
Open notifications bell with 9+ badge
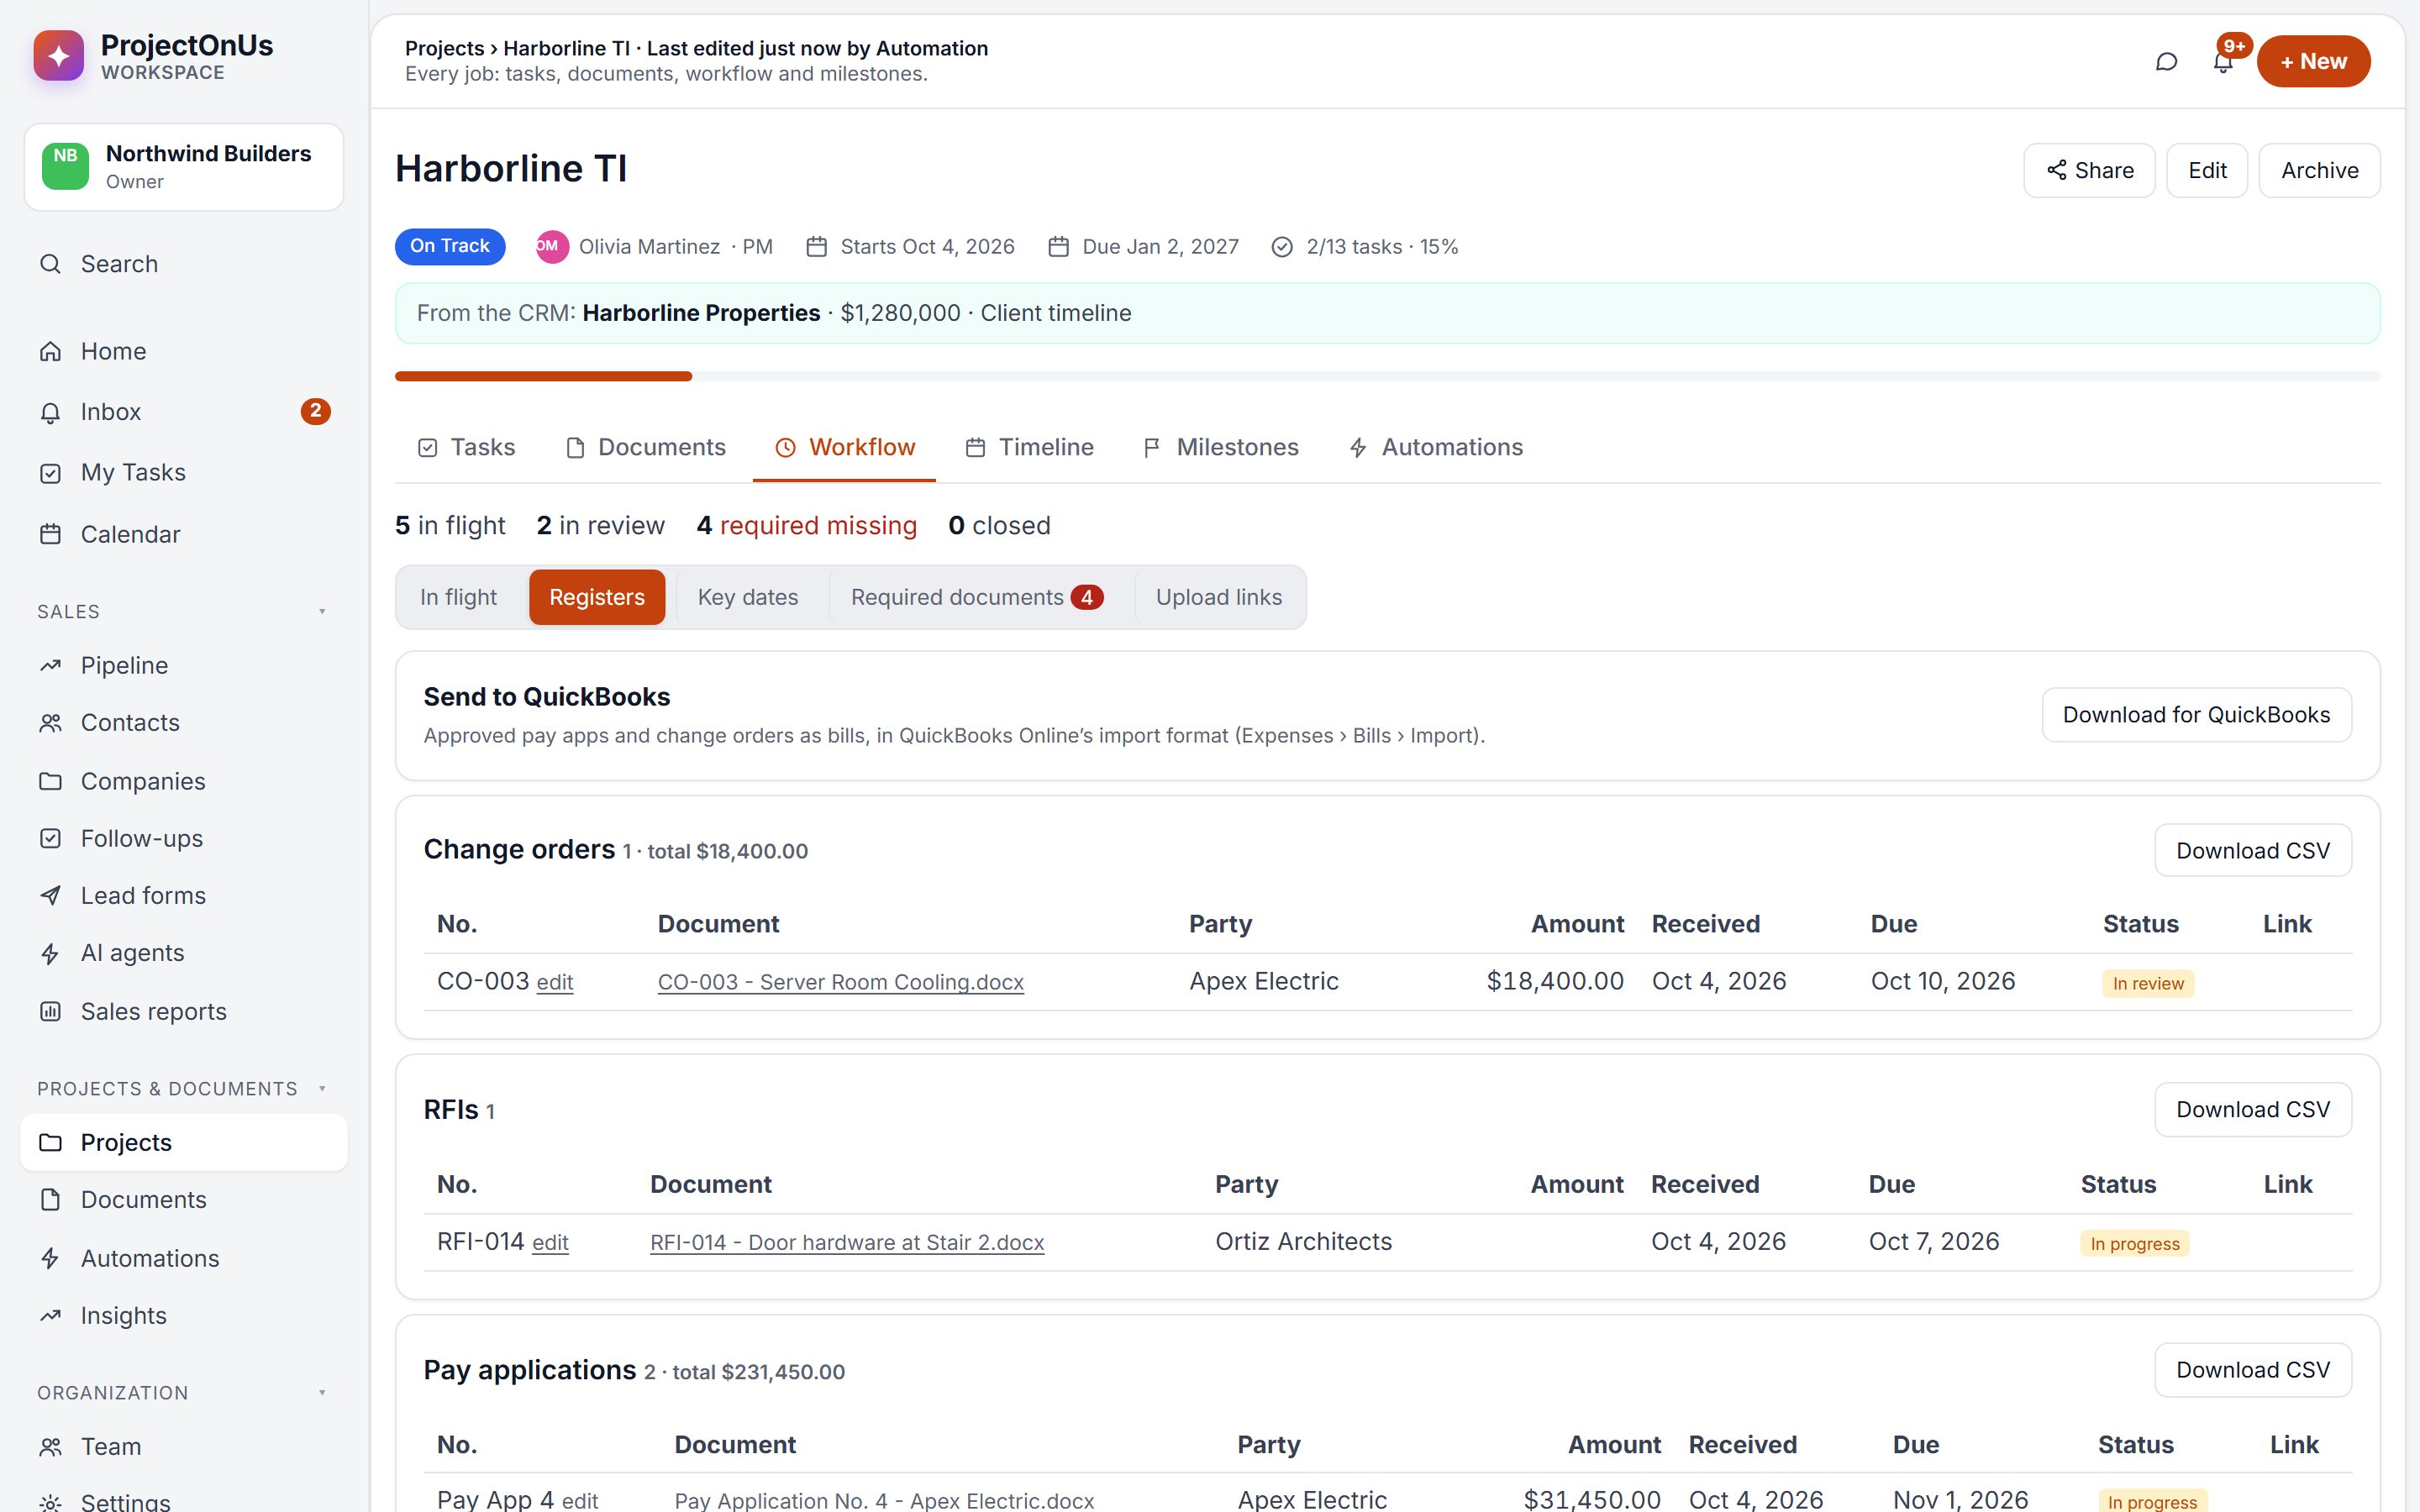point(2222,62)
